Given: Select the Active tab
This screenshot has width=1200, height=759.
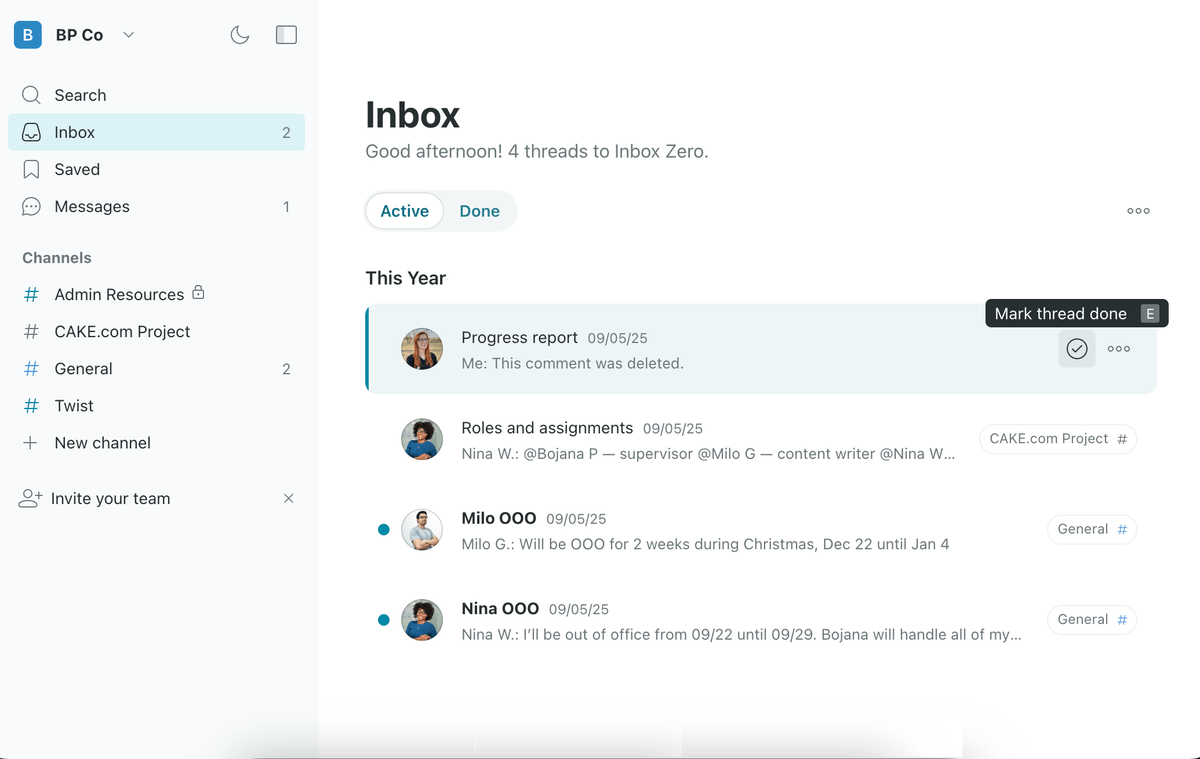Looking at the screenshot, I should 404,211.
